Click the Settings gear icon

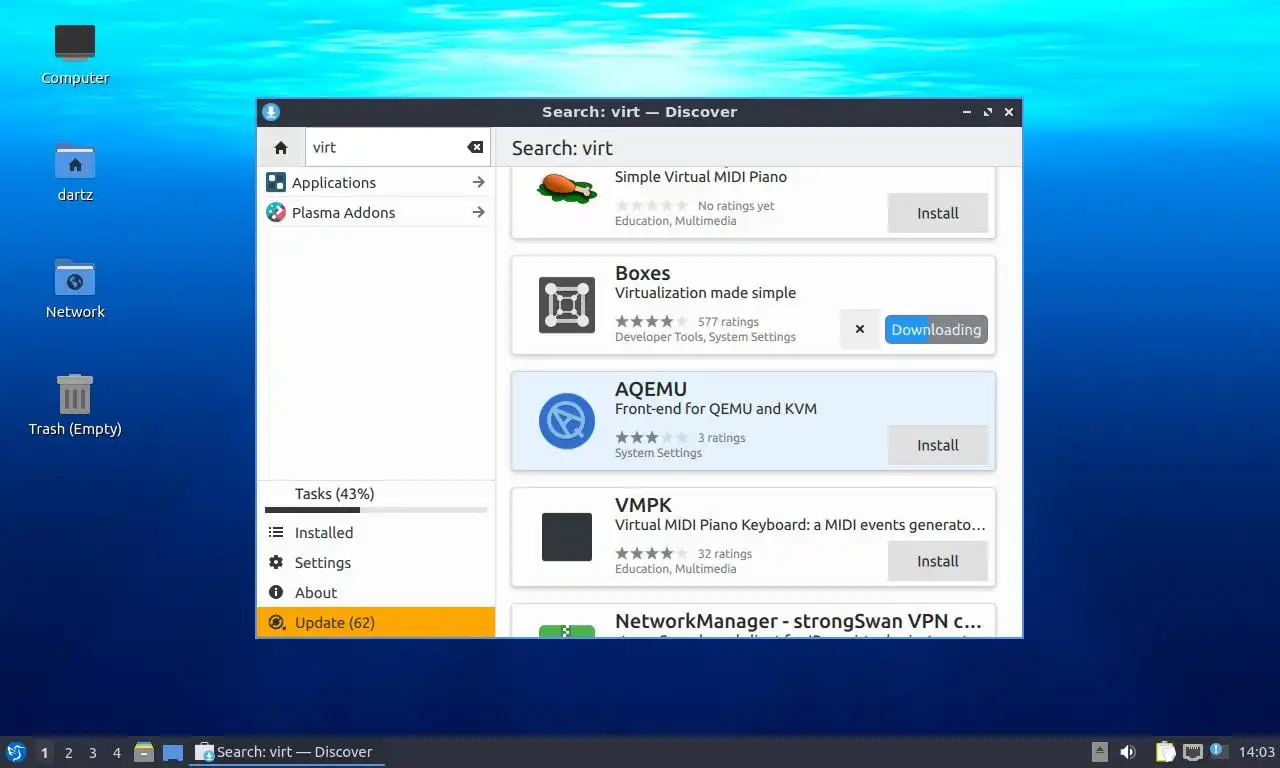click(276, 563)
